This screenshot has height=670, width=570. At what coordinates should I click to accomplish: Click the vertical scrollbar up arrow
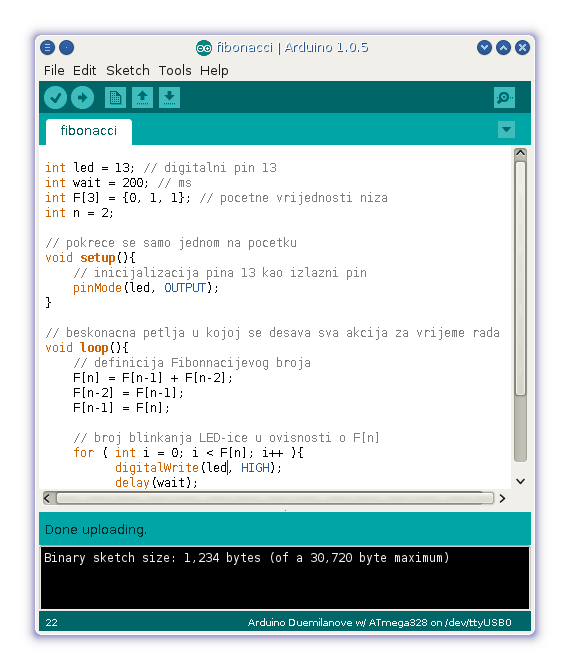pos(520,153)
